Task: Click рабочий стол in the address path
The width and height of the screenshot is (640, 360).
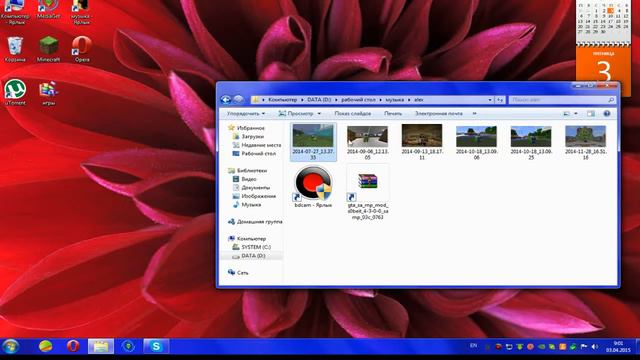Action: point(358,100)
